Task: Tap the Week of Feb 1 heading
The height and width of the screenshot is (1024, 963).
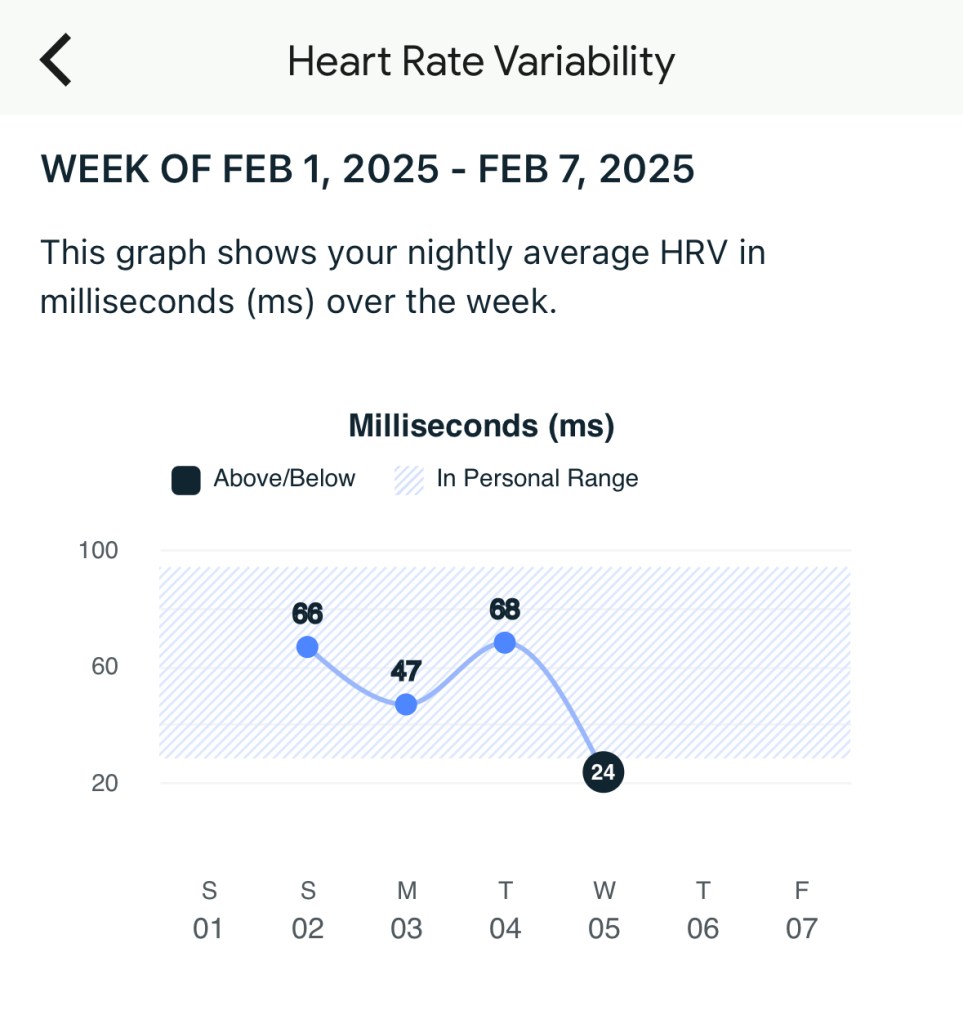Action: [367, 170]
